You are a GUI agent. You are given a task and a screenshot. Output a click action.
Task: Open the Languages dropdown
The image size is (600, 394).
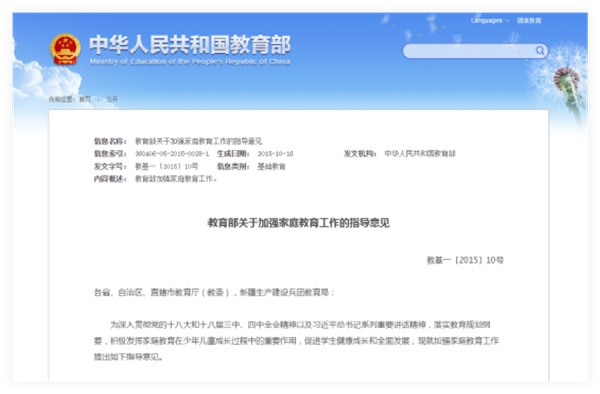(490, 21)
